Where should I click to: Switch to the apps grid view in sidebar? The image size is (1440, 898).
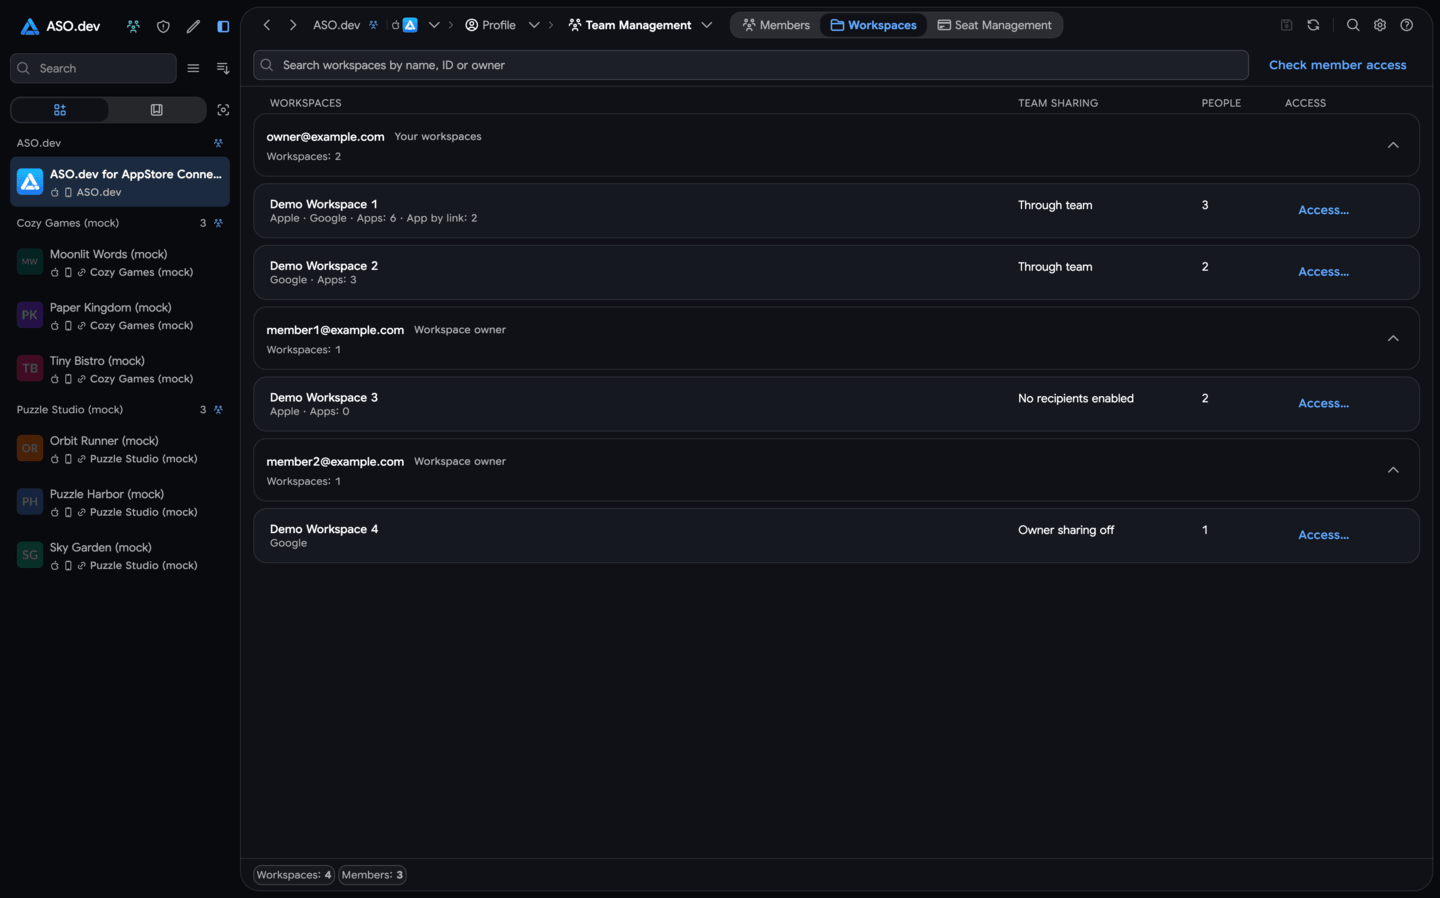tap(60, 110)
